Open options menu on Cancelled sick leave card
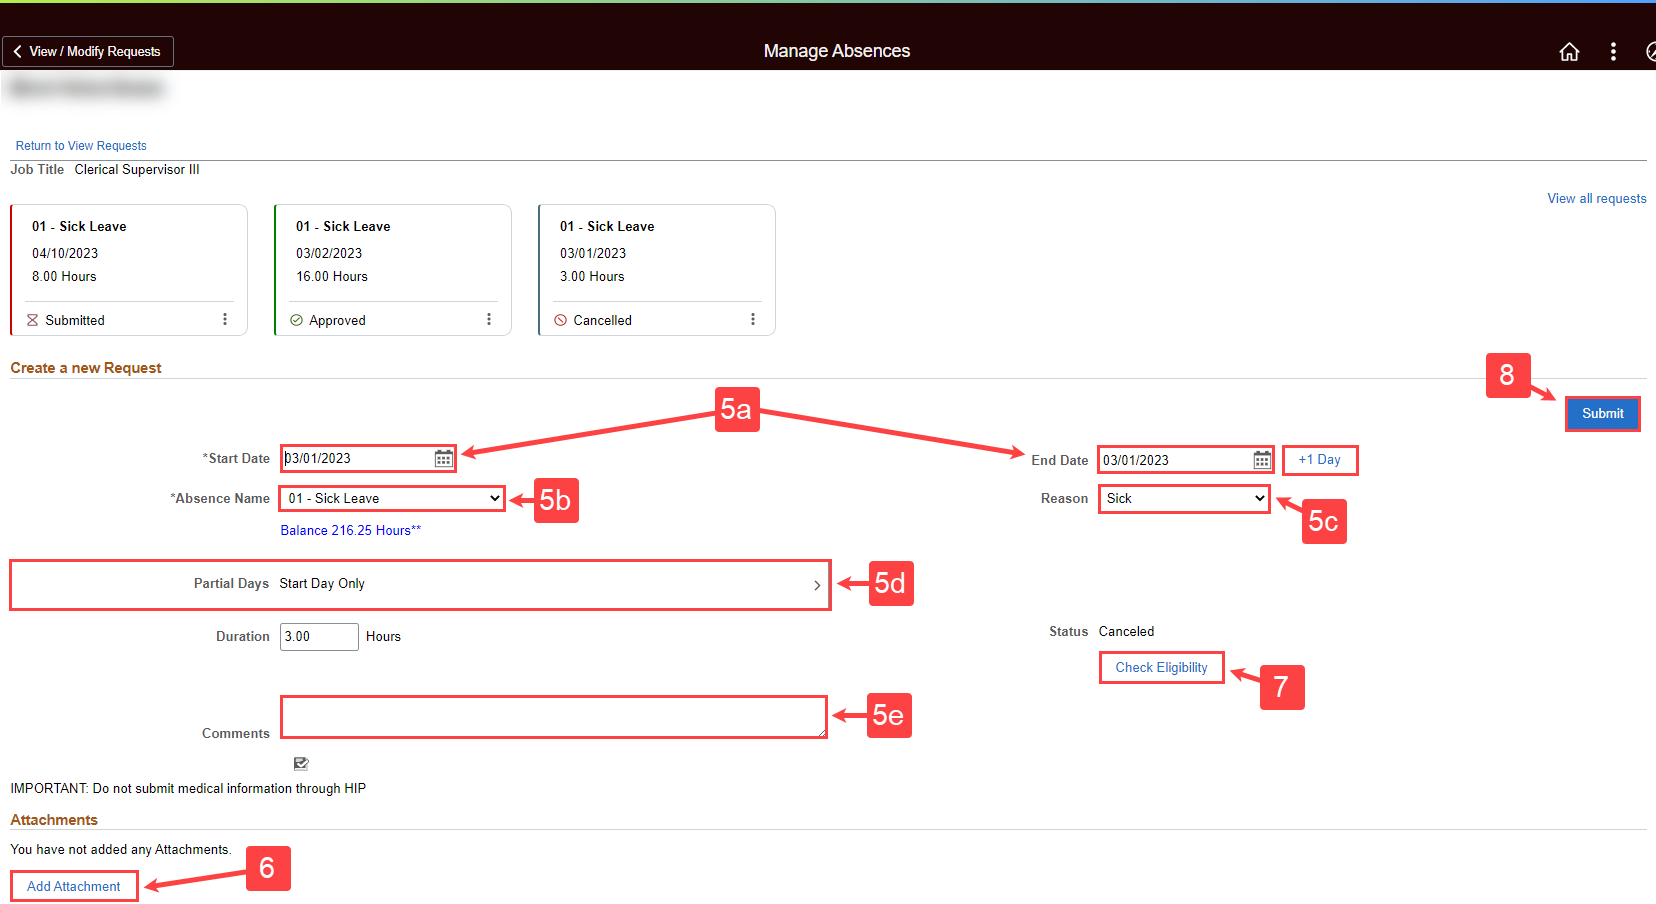This screenshot has width=1656, height=904. pos(753,320)
